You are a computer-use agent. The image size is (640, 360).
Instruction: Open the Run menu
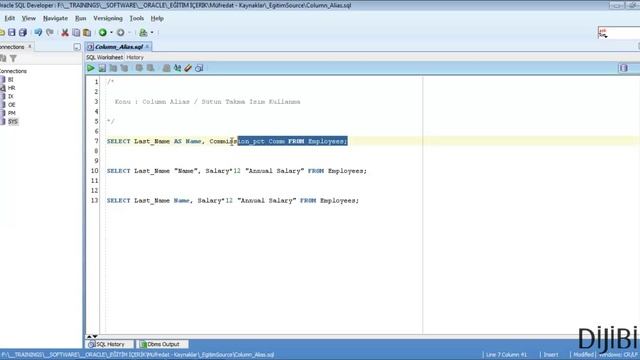click(80, 18)
